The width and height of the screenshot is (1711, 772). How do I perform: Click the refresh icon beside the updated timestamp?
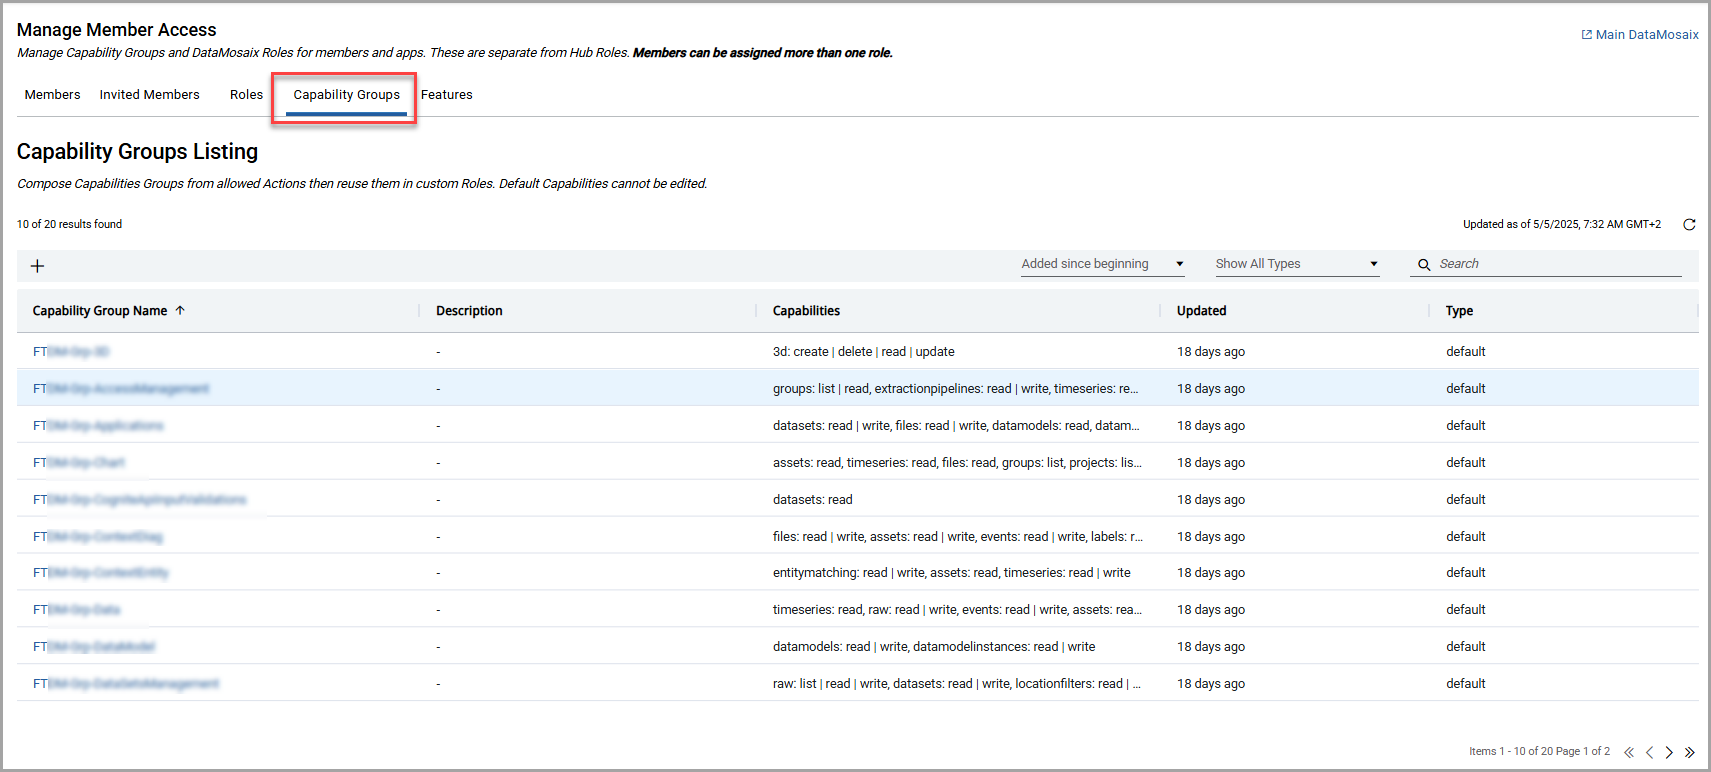point(1689,225)
